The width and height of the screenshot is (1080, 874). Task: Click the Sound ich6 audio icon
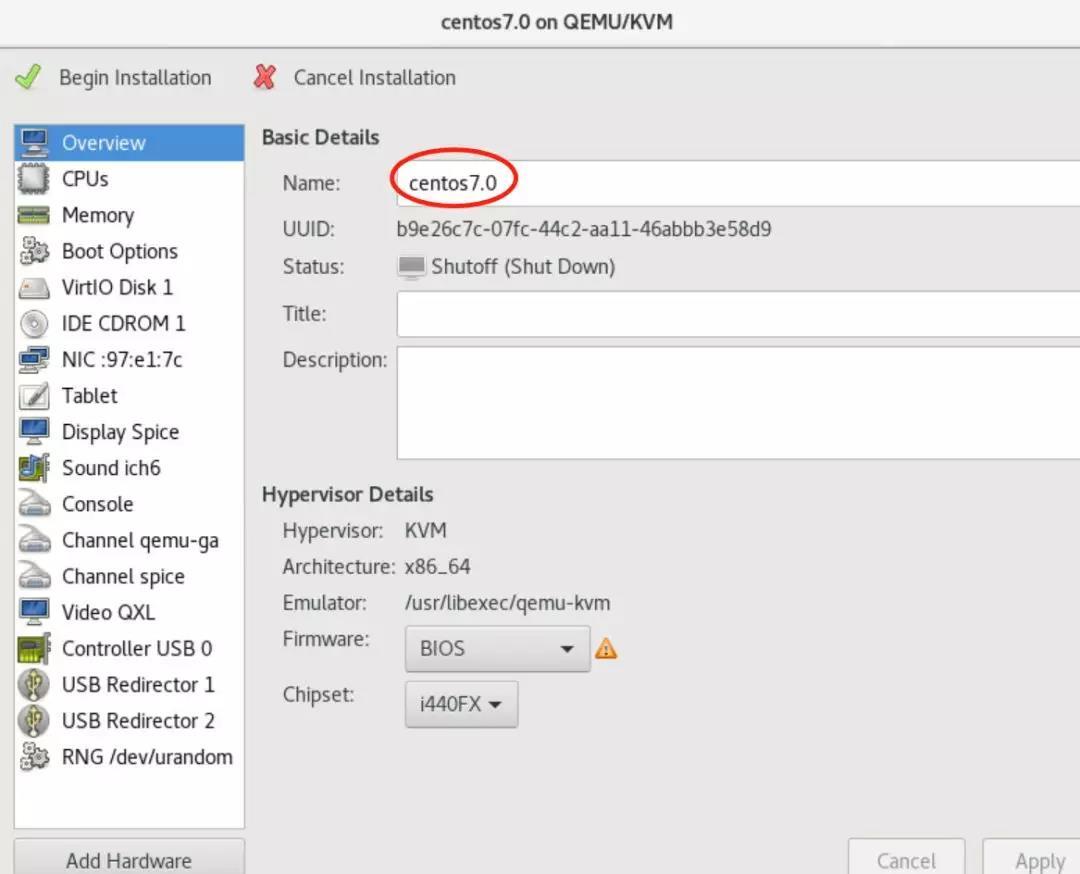[34, 468]
